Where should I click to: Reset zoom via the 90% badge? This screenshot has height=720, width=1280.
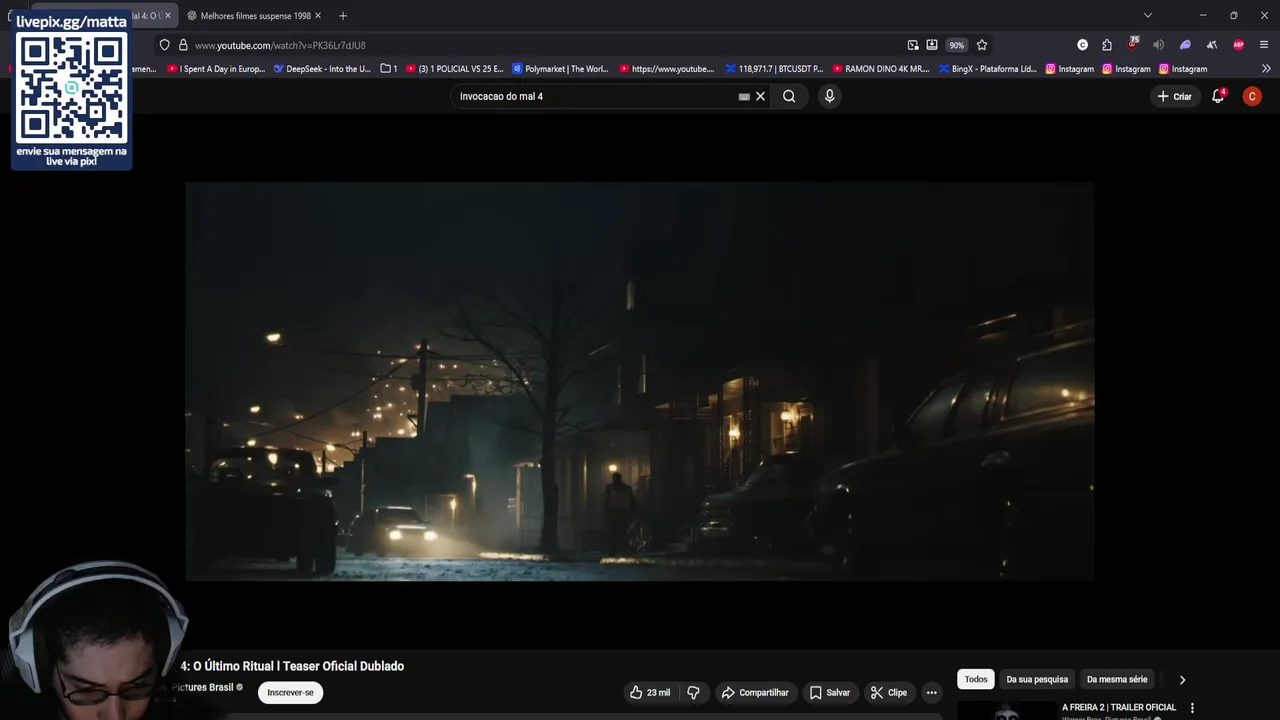[x=957, y=45]
